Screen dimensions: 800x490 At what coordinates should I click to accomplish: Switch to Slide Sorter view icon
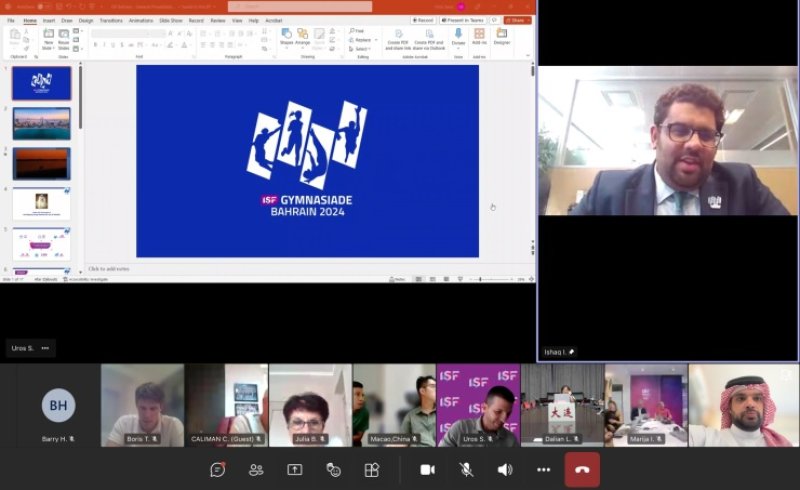point(433,279)
